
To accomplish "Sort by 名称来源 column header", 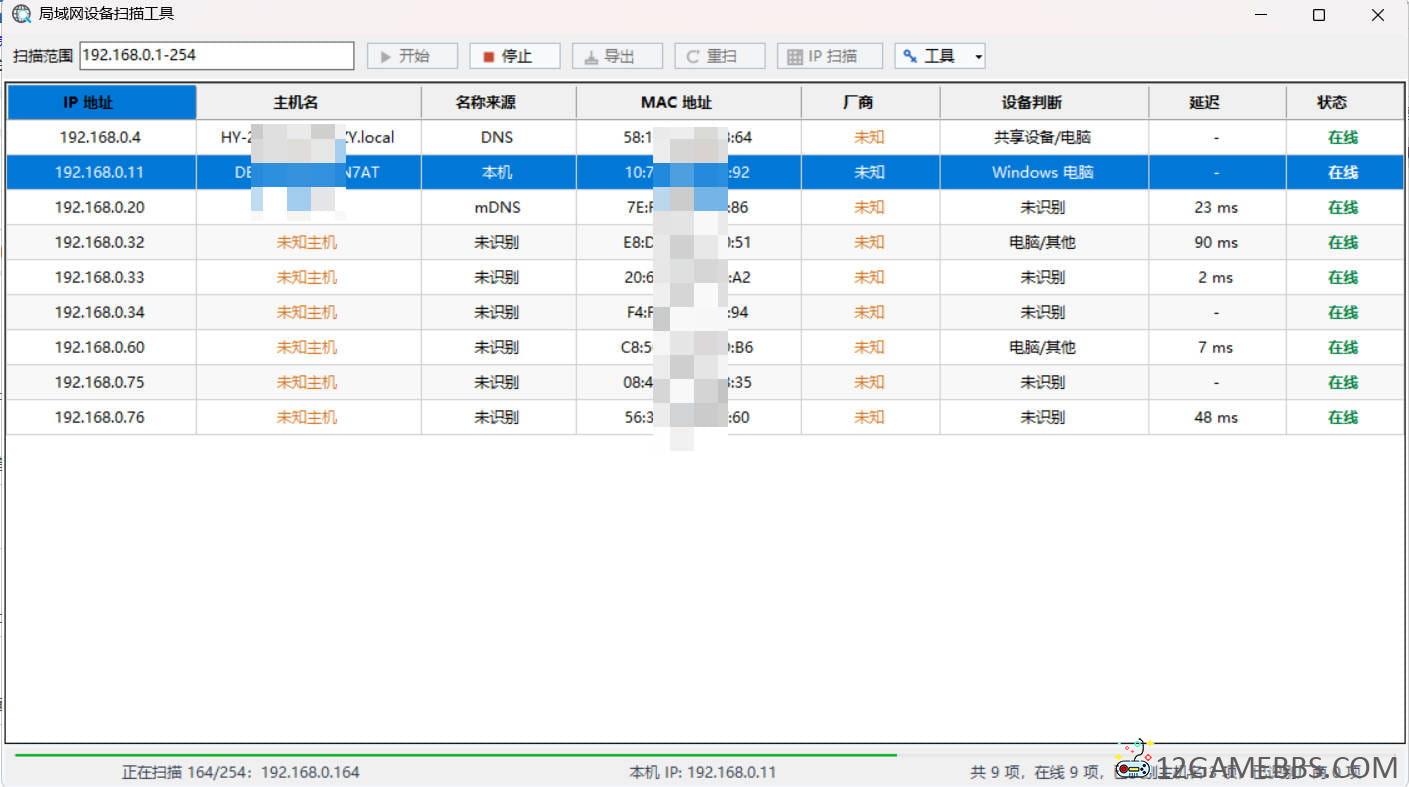I will (498, 102).
